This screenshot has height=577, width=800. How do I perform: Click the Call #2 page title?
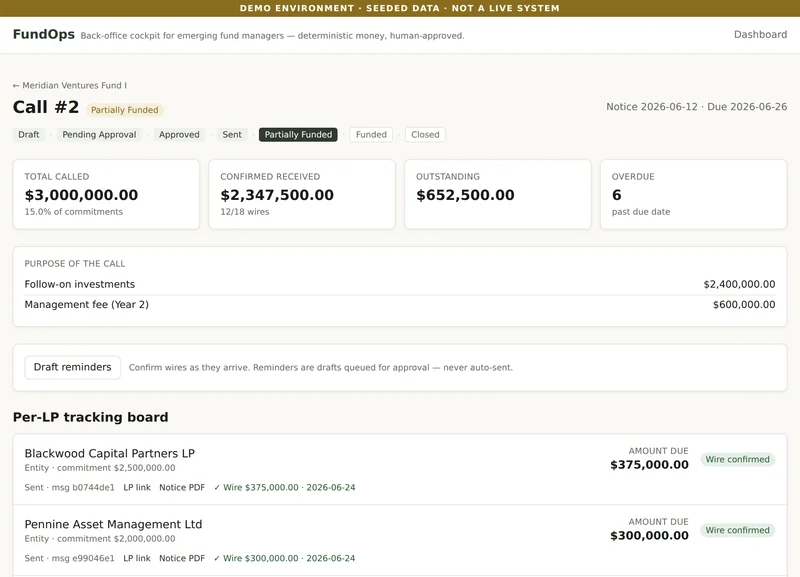point(46,107)
